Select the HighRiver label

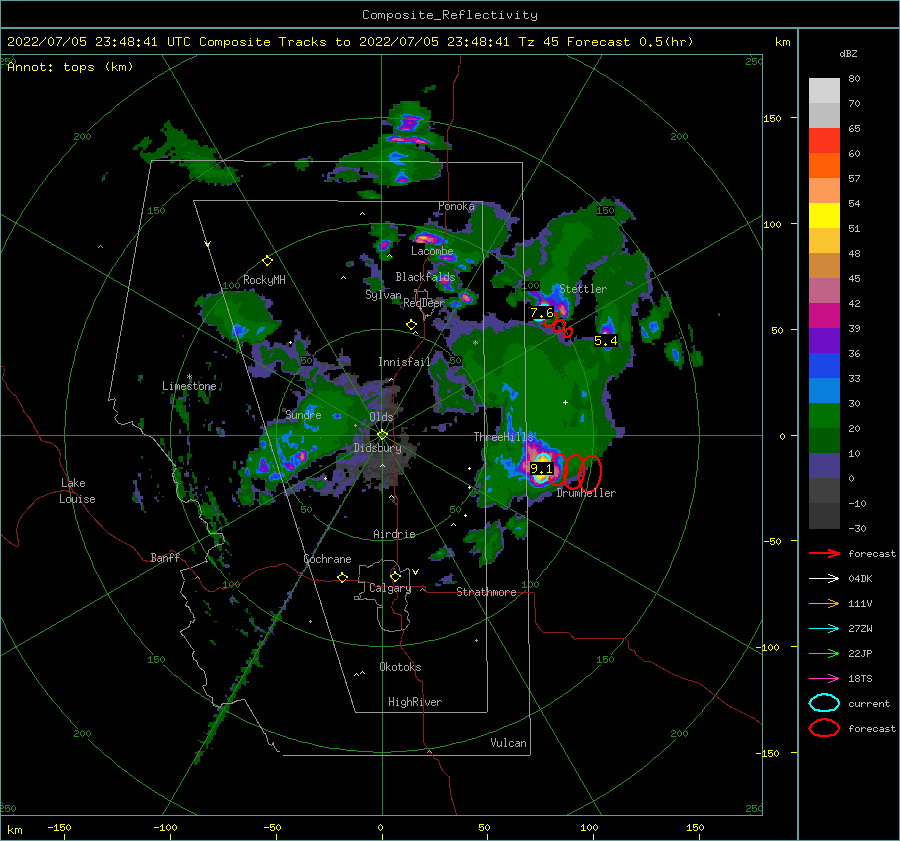(414, 702)
